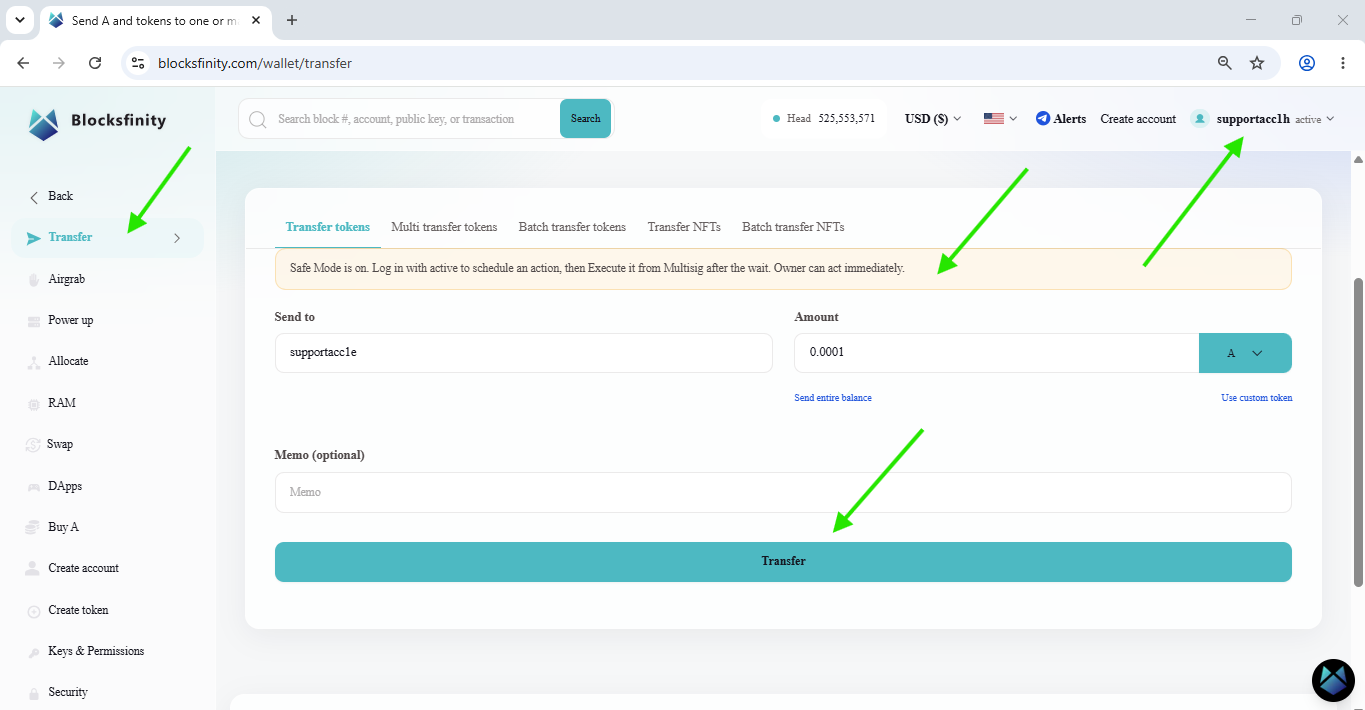1365x710 pixels.
Task: Click Create account link in header
Action: [1138, 119]
